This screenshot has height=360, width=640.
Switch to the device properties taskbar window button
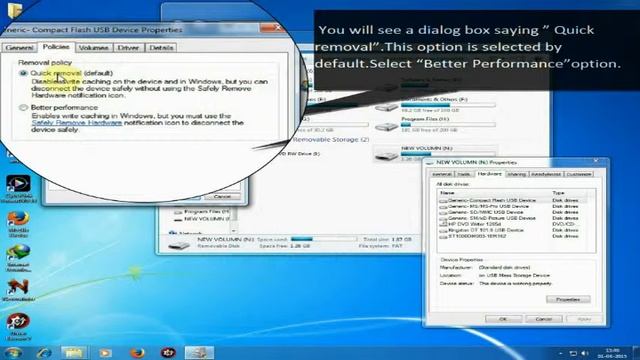[x=199, y=352]
